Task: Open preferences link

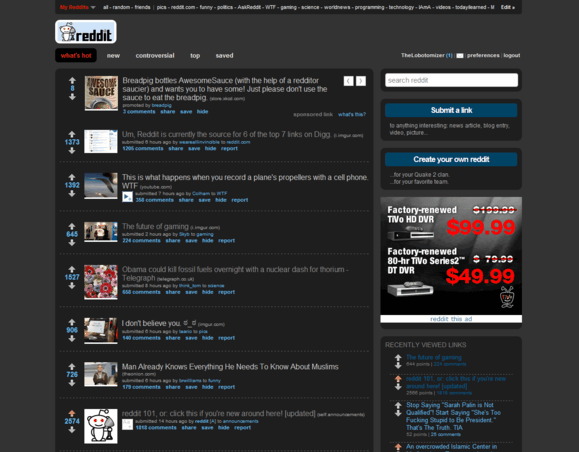Action: click(483, 55)
